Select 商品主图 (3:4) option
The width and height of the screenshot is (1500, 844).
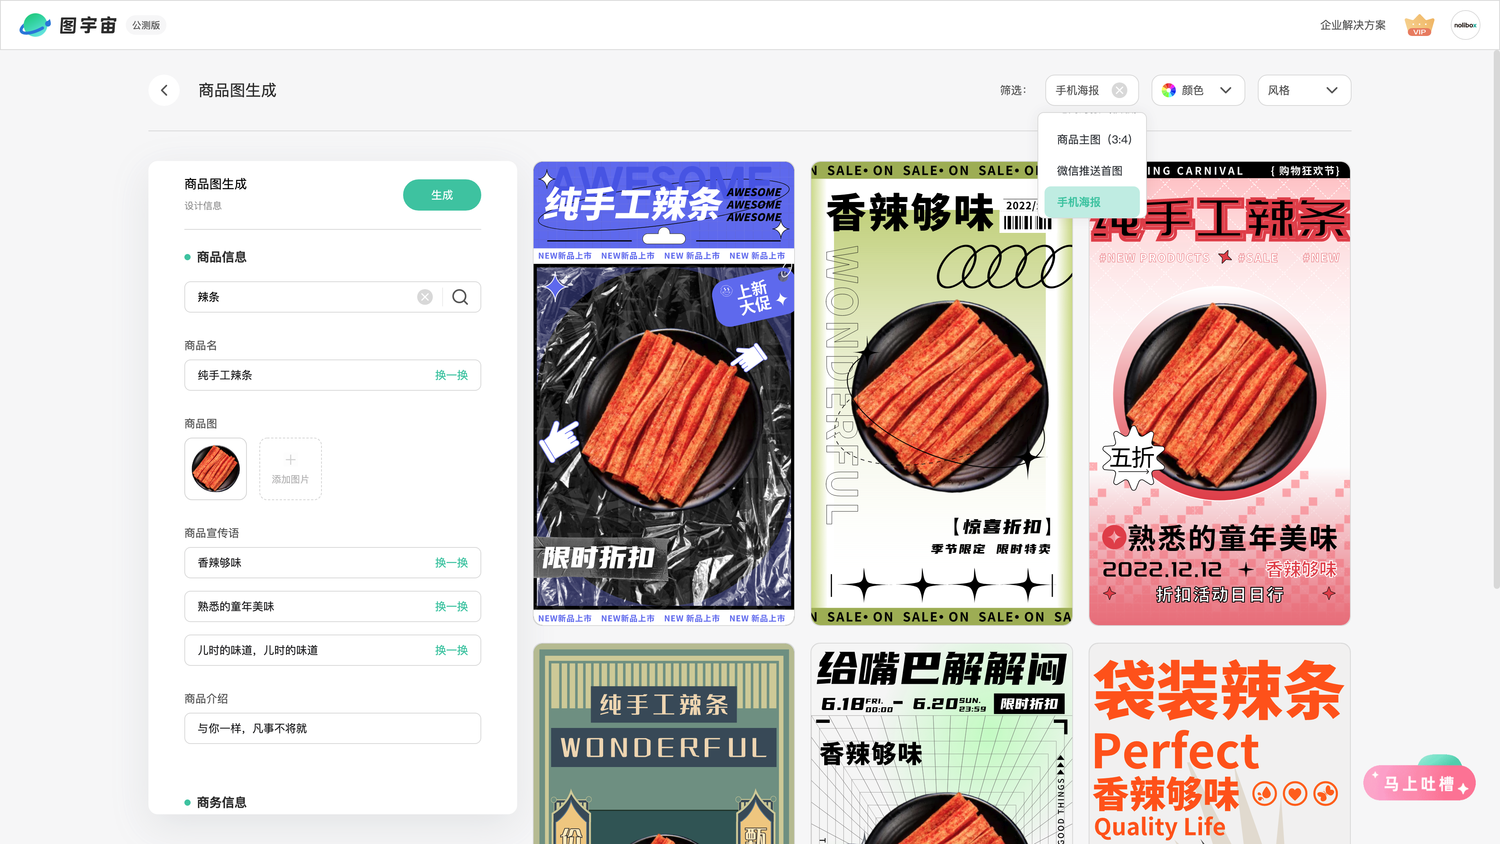(x=1093, y=139)
